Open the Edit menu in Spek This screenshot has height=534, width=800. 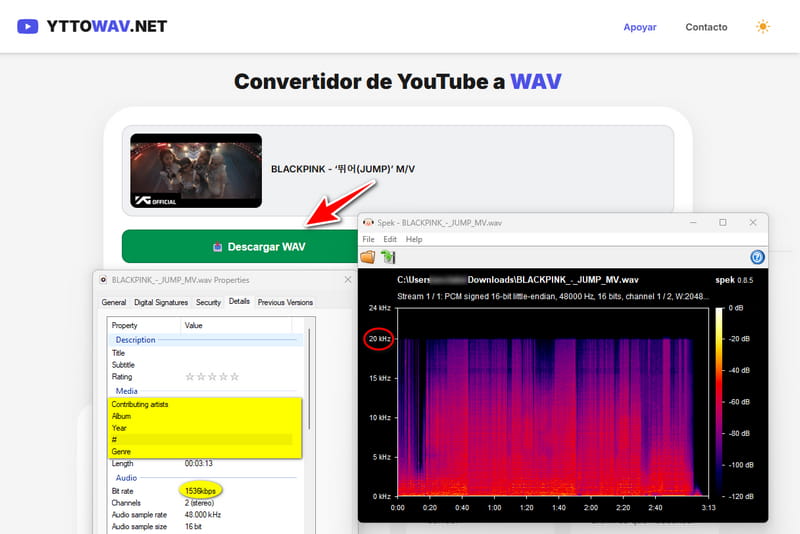390,239
